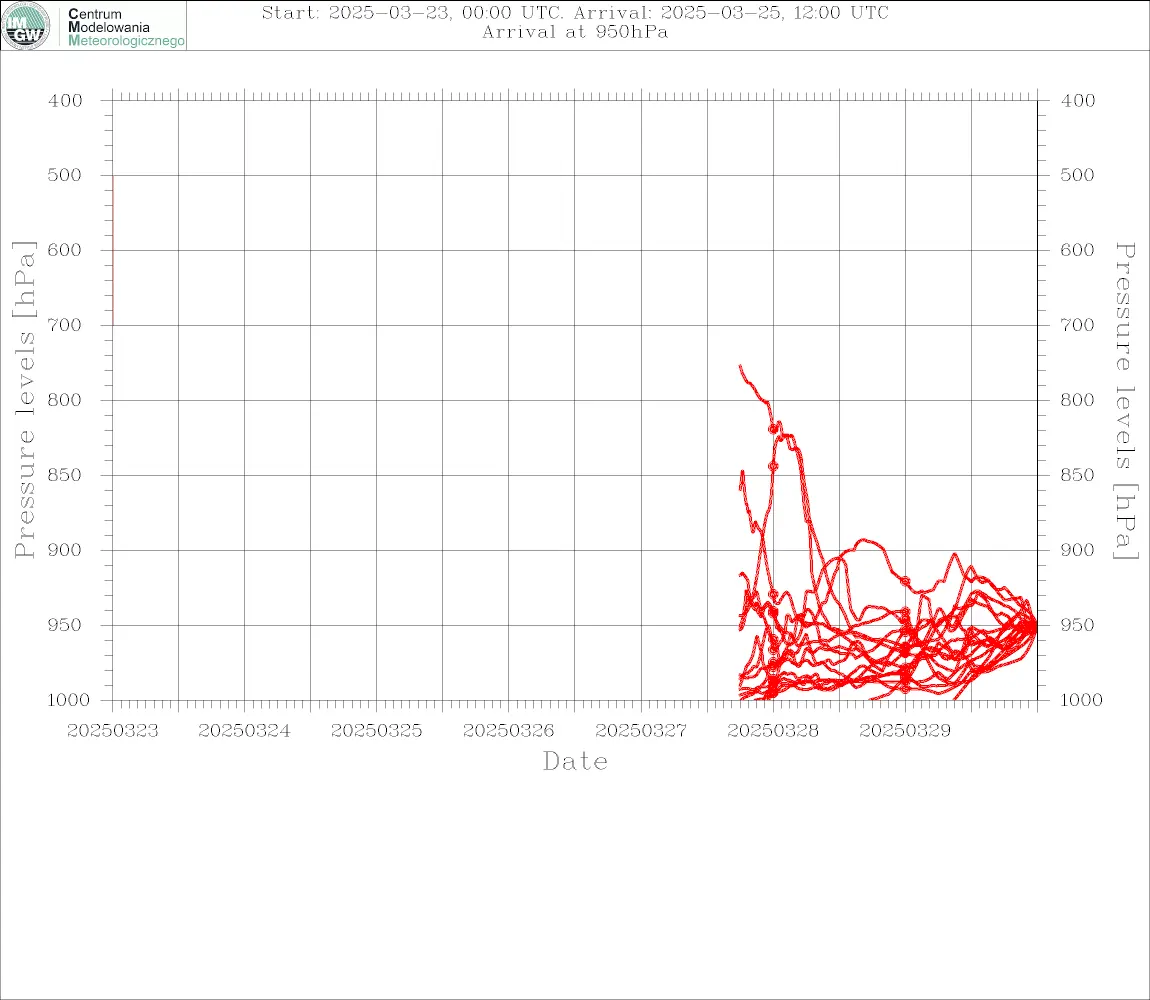Click the left 850 pressure label

(x=65, y=475)
